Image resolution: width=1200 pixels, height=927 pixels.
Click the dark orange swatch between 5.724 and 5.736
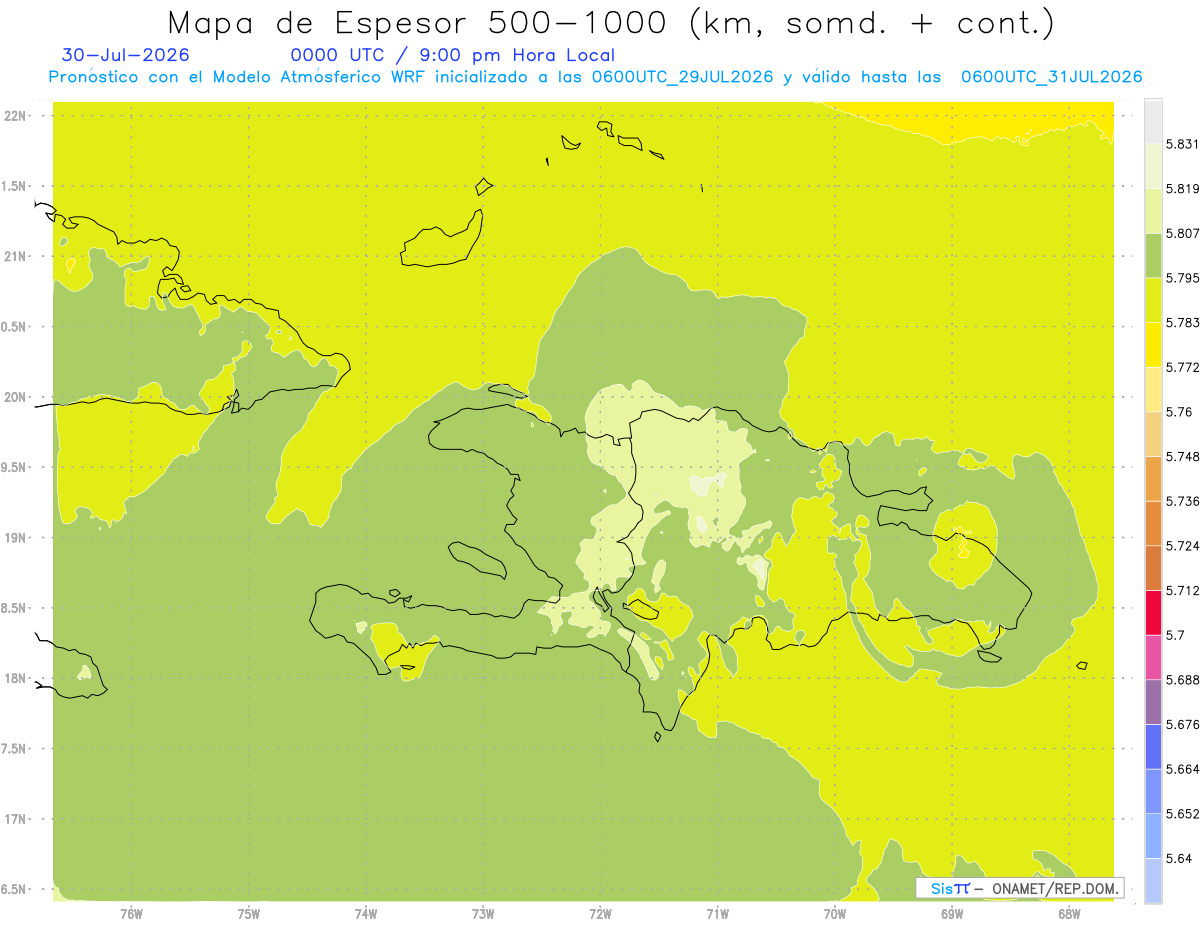(x=1153, y=523)
